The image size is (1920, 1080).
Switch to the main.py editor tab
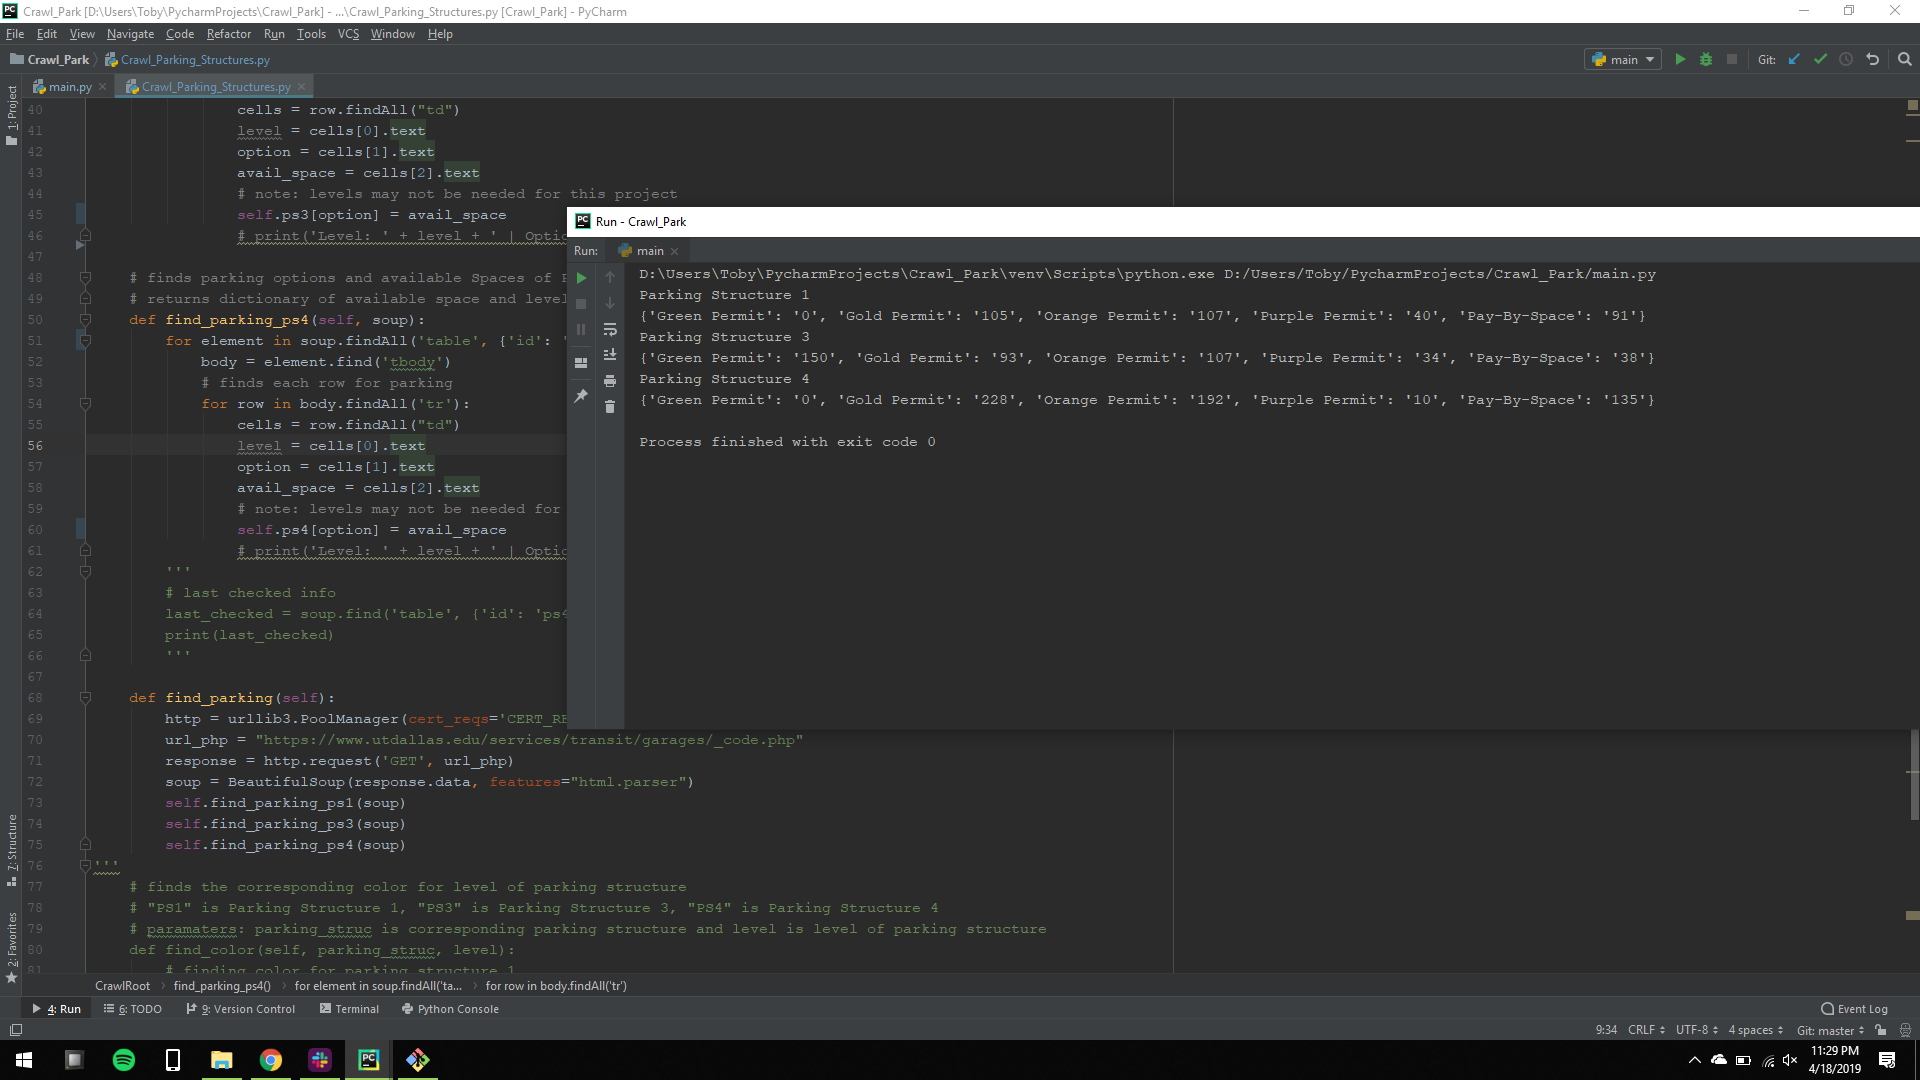[x=69, y=87]
